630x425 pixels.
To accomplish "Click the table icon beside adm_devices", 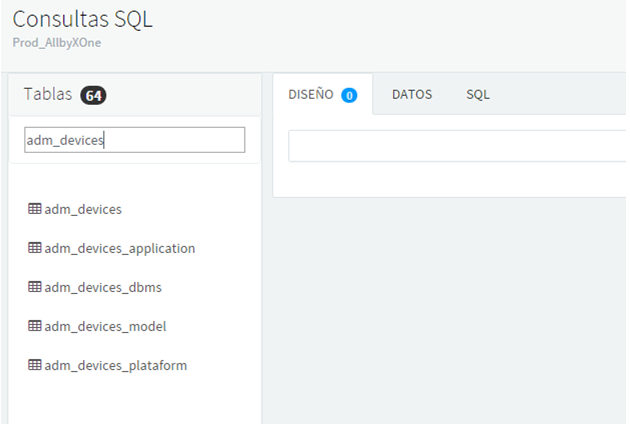I will [35, 209].
